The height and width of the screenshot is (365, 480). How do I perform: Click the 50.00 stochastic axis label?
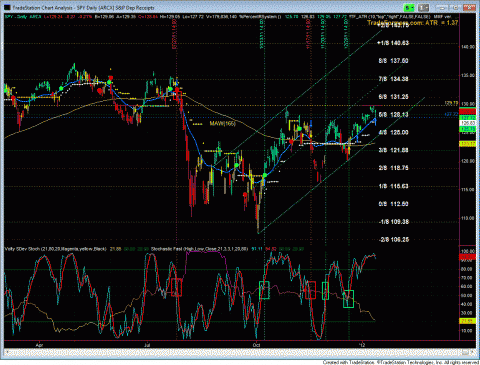click(x=467, y=295)
